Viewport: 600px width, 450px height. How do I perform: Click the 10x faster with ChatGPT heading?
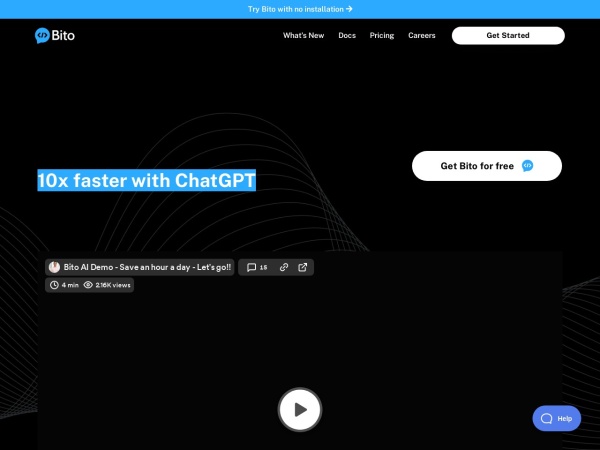(146, 181)
